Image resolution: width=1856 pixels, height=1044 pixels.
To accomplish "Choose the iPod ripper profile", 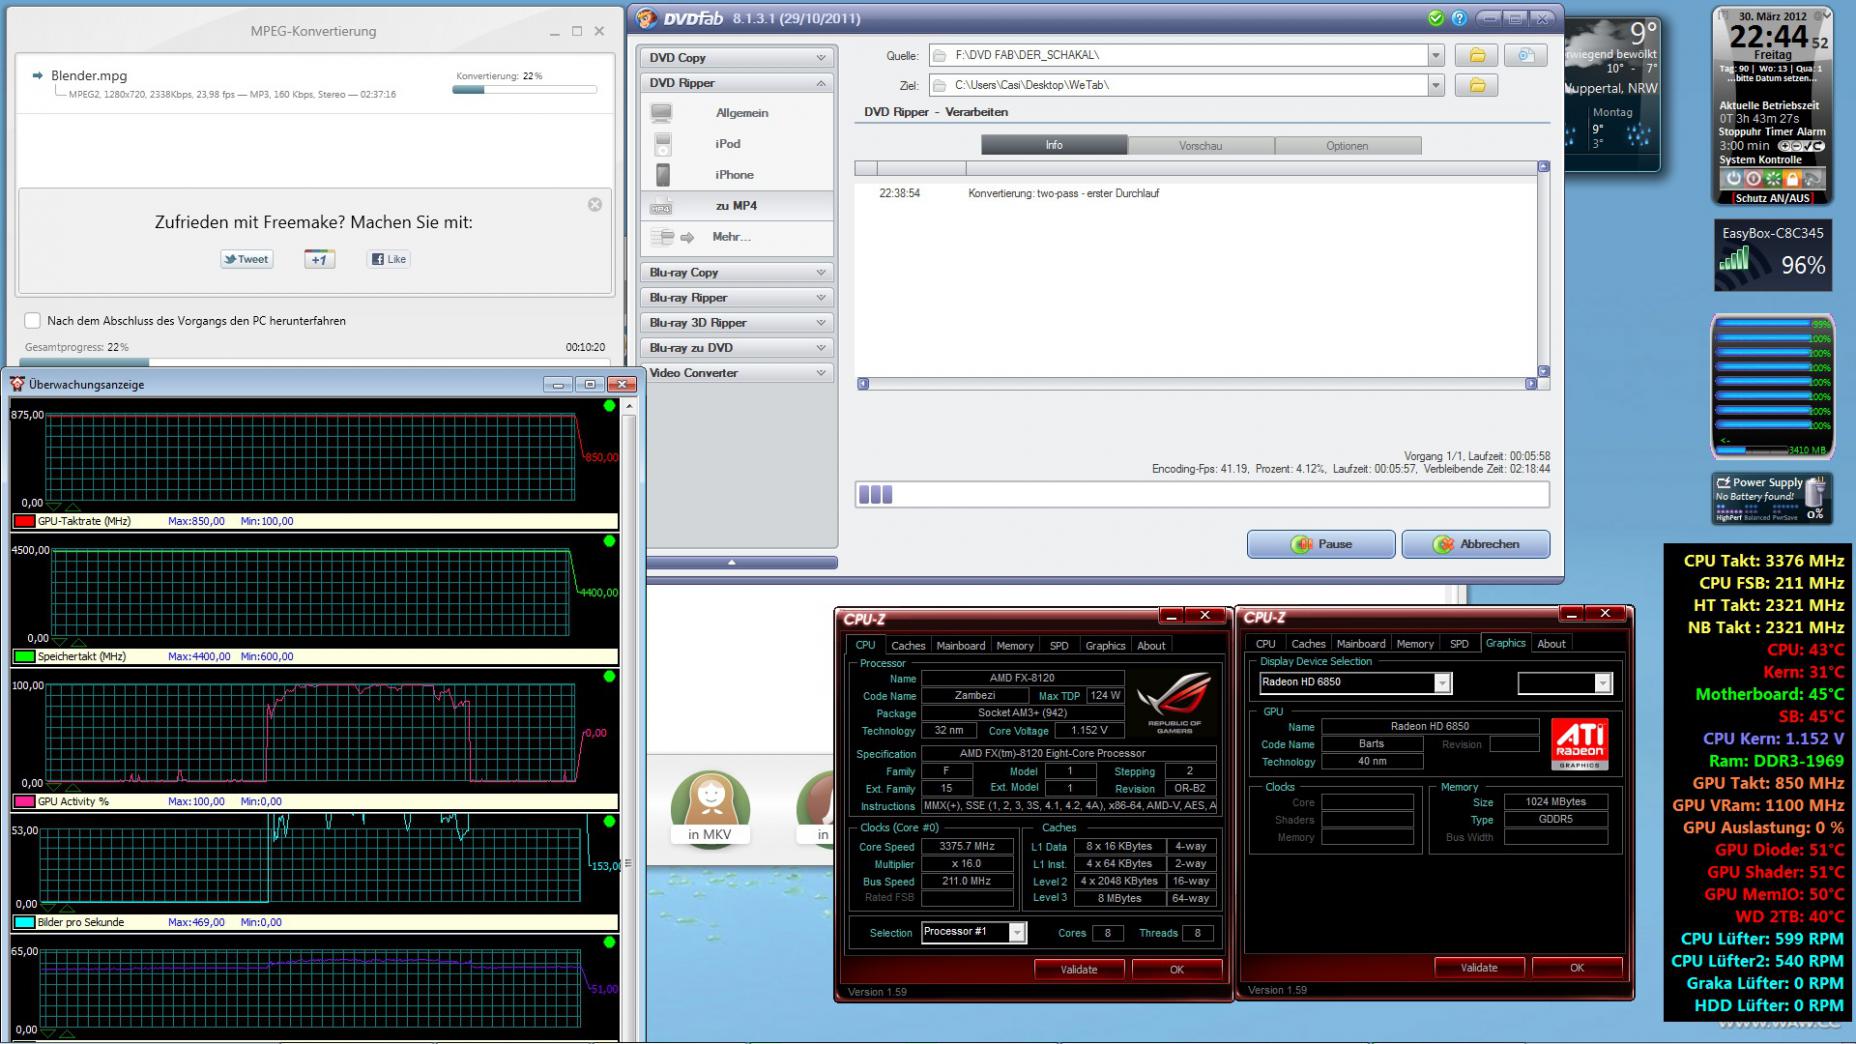I will (736, 144).
